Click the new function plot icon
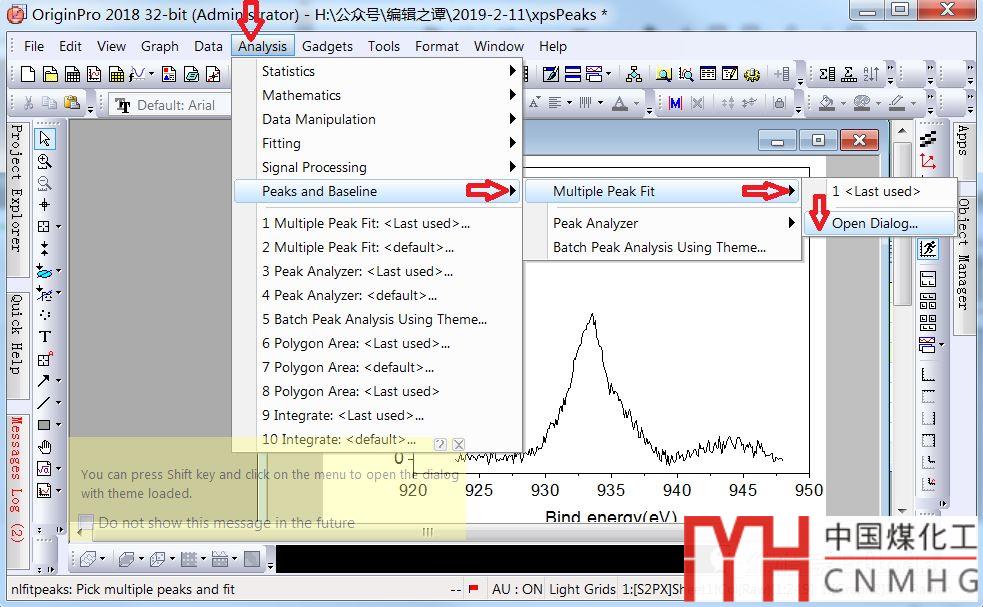Screen dimensions: 983x607 point(138,74)
